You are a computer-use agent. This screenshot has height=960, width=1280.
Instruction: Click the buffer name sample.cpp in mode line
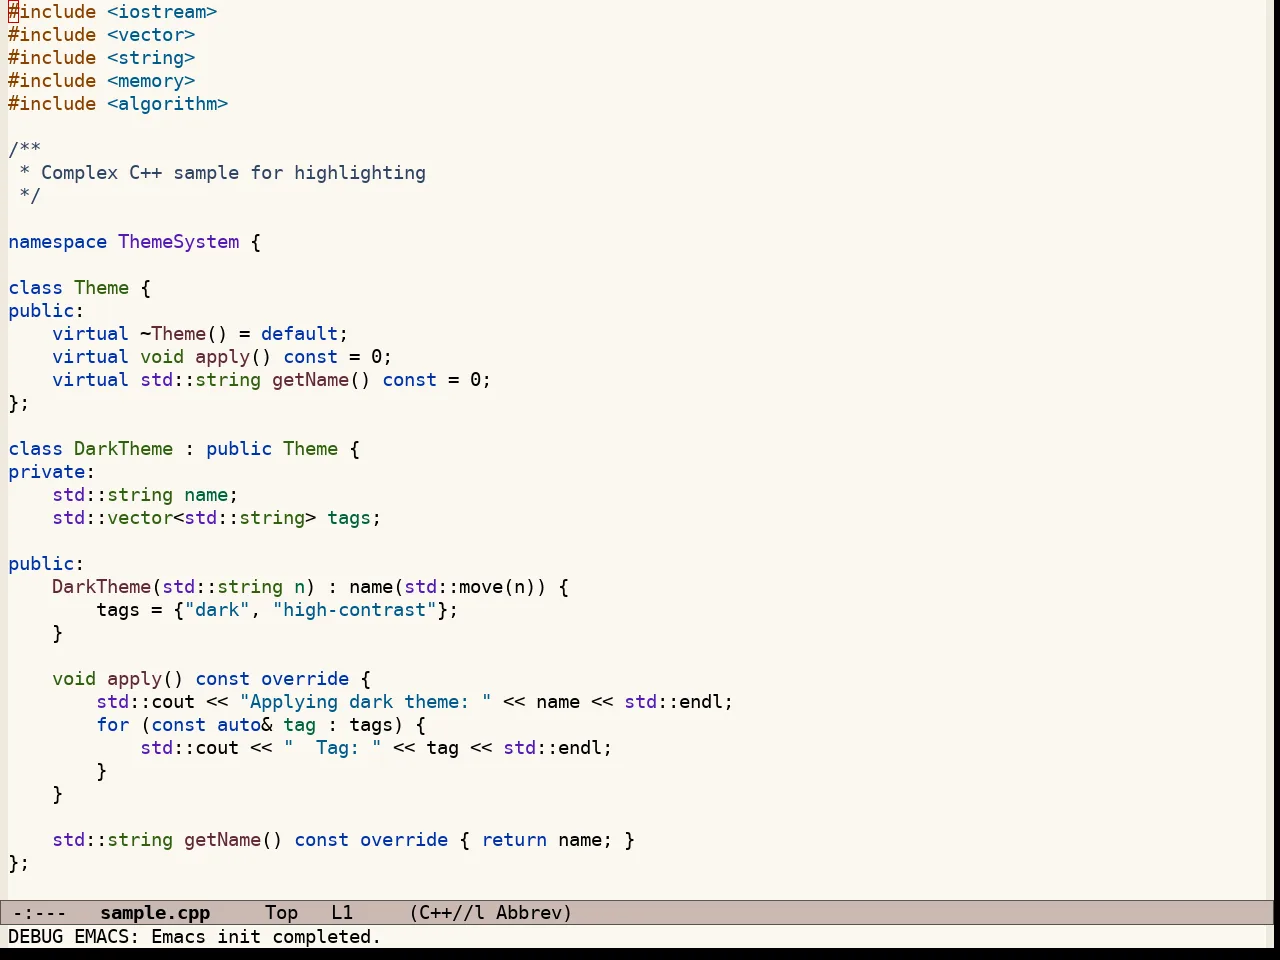tap(155, 913)
